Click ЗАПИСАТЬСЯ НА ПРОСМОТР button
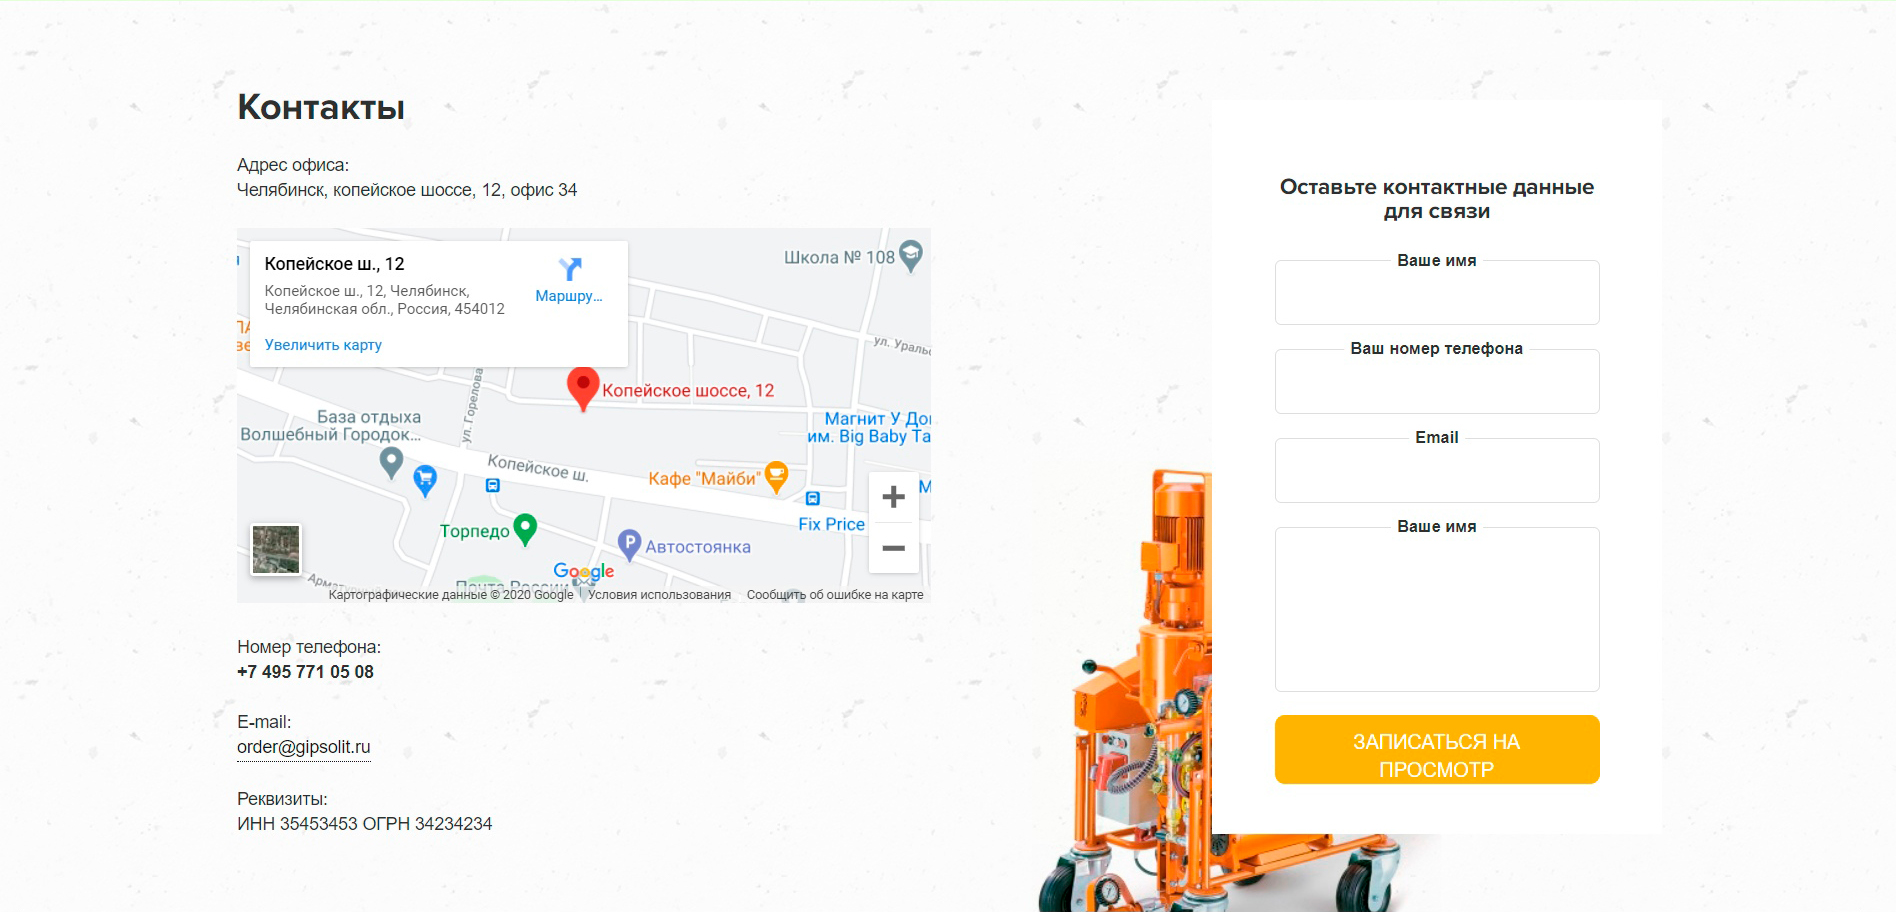This screenshot has height=912, width=1896. pyautogui.click(x=1437, y=750)
